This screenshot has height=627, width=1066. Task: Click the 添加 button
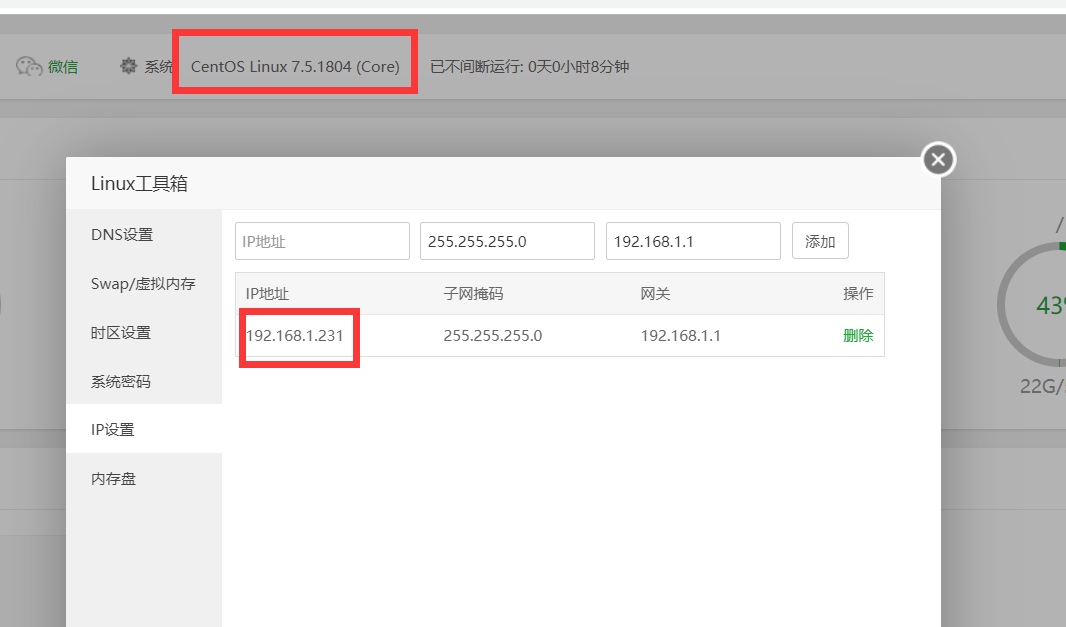[820, 241]
